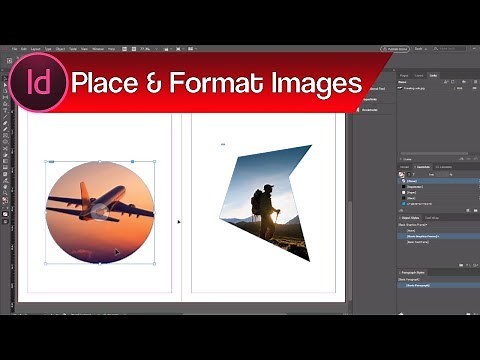Viewport: 480px width, 360px height.
Task: Open the Screen Mode dropdown
Action: pyautogui.click(x=180, y=49)
